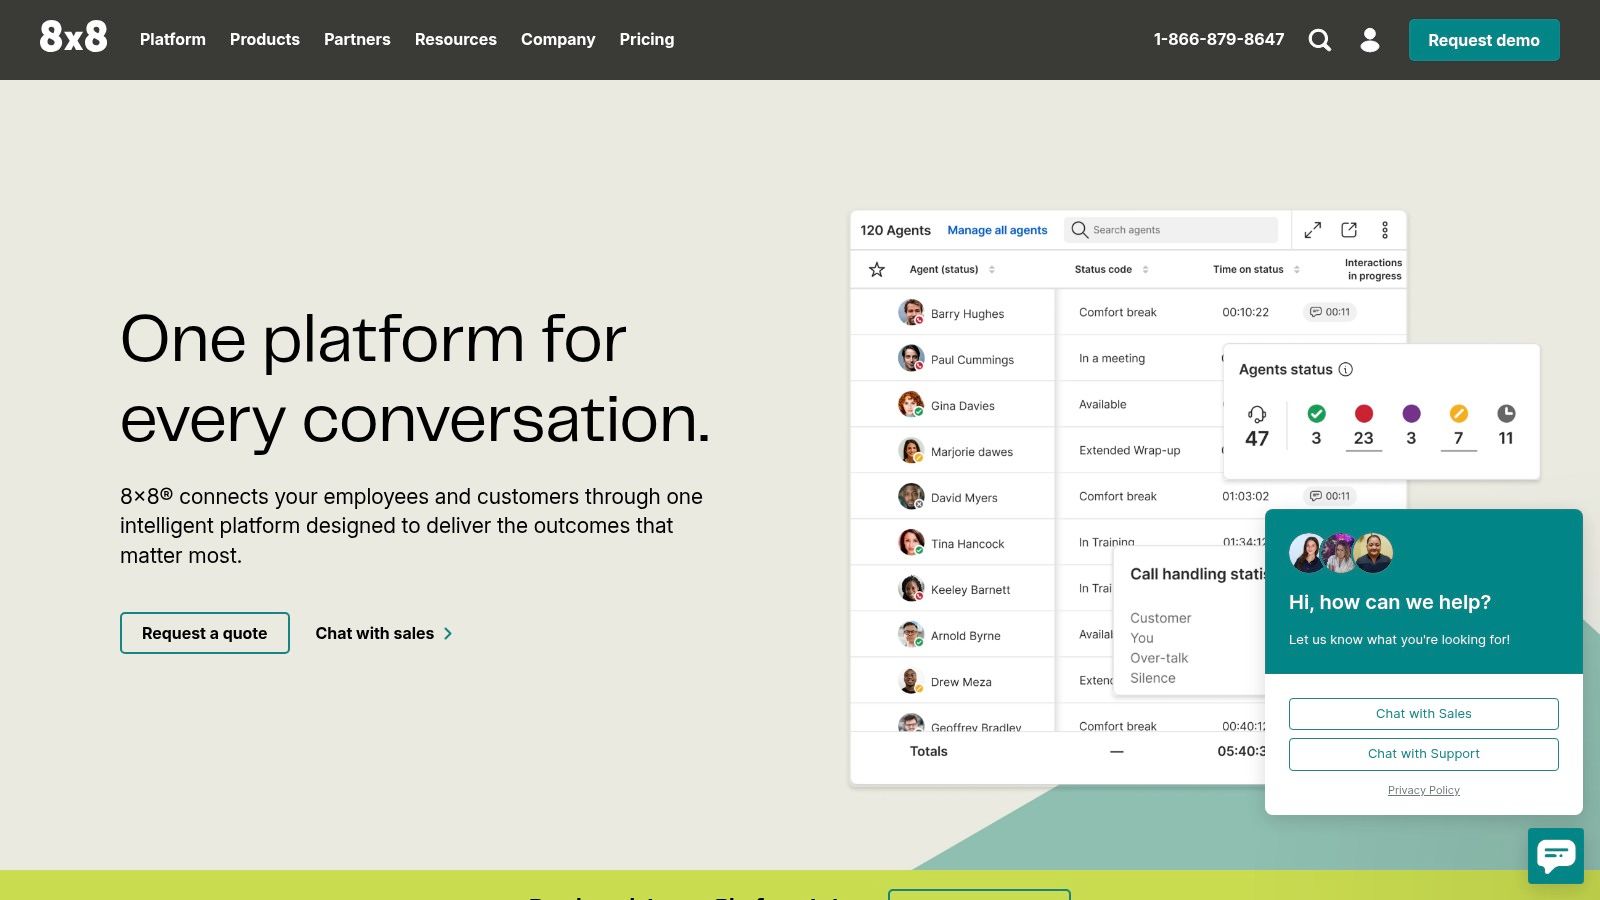1600x900 pixels.
Task: Click Barry Hughes' avatar
Action: [911, 312]
